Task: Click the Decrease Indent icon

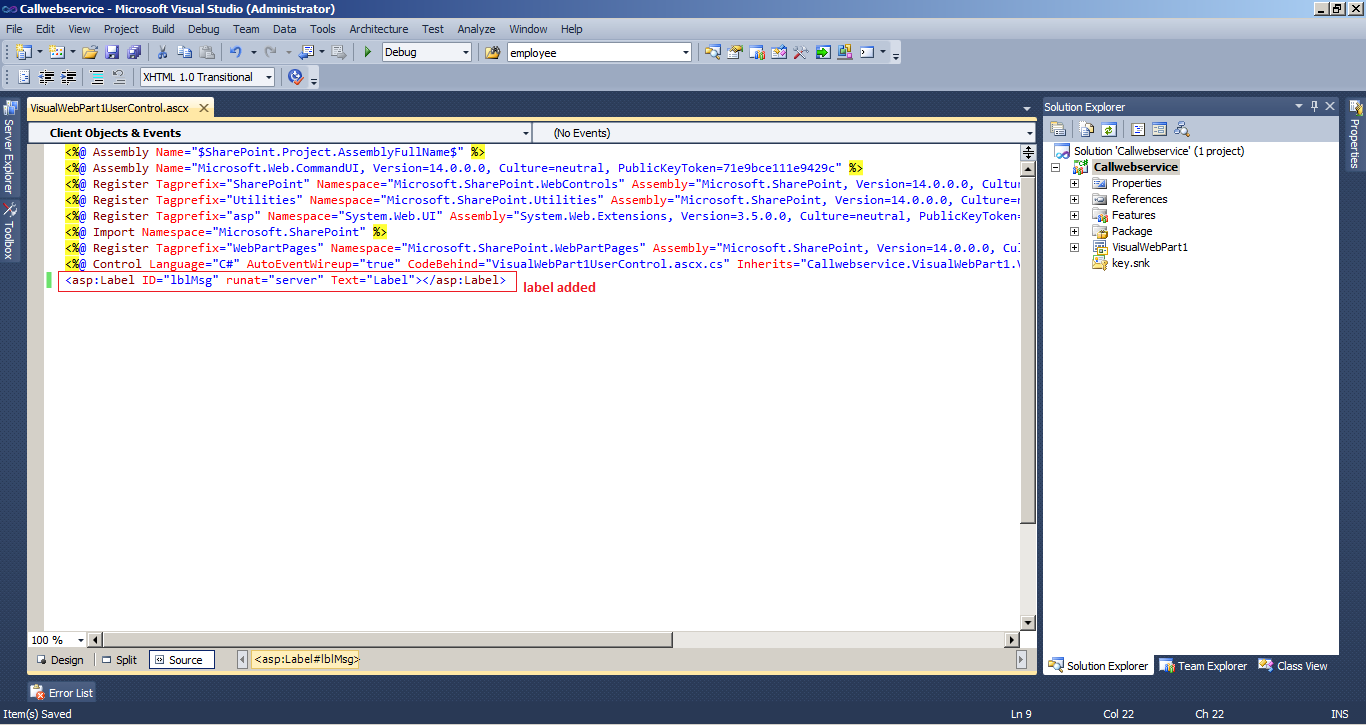Action: pyautogui.click(x=46, y=77)
